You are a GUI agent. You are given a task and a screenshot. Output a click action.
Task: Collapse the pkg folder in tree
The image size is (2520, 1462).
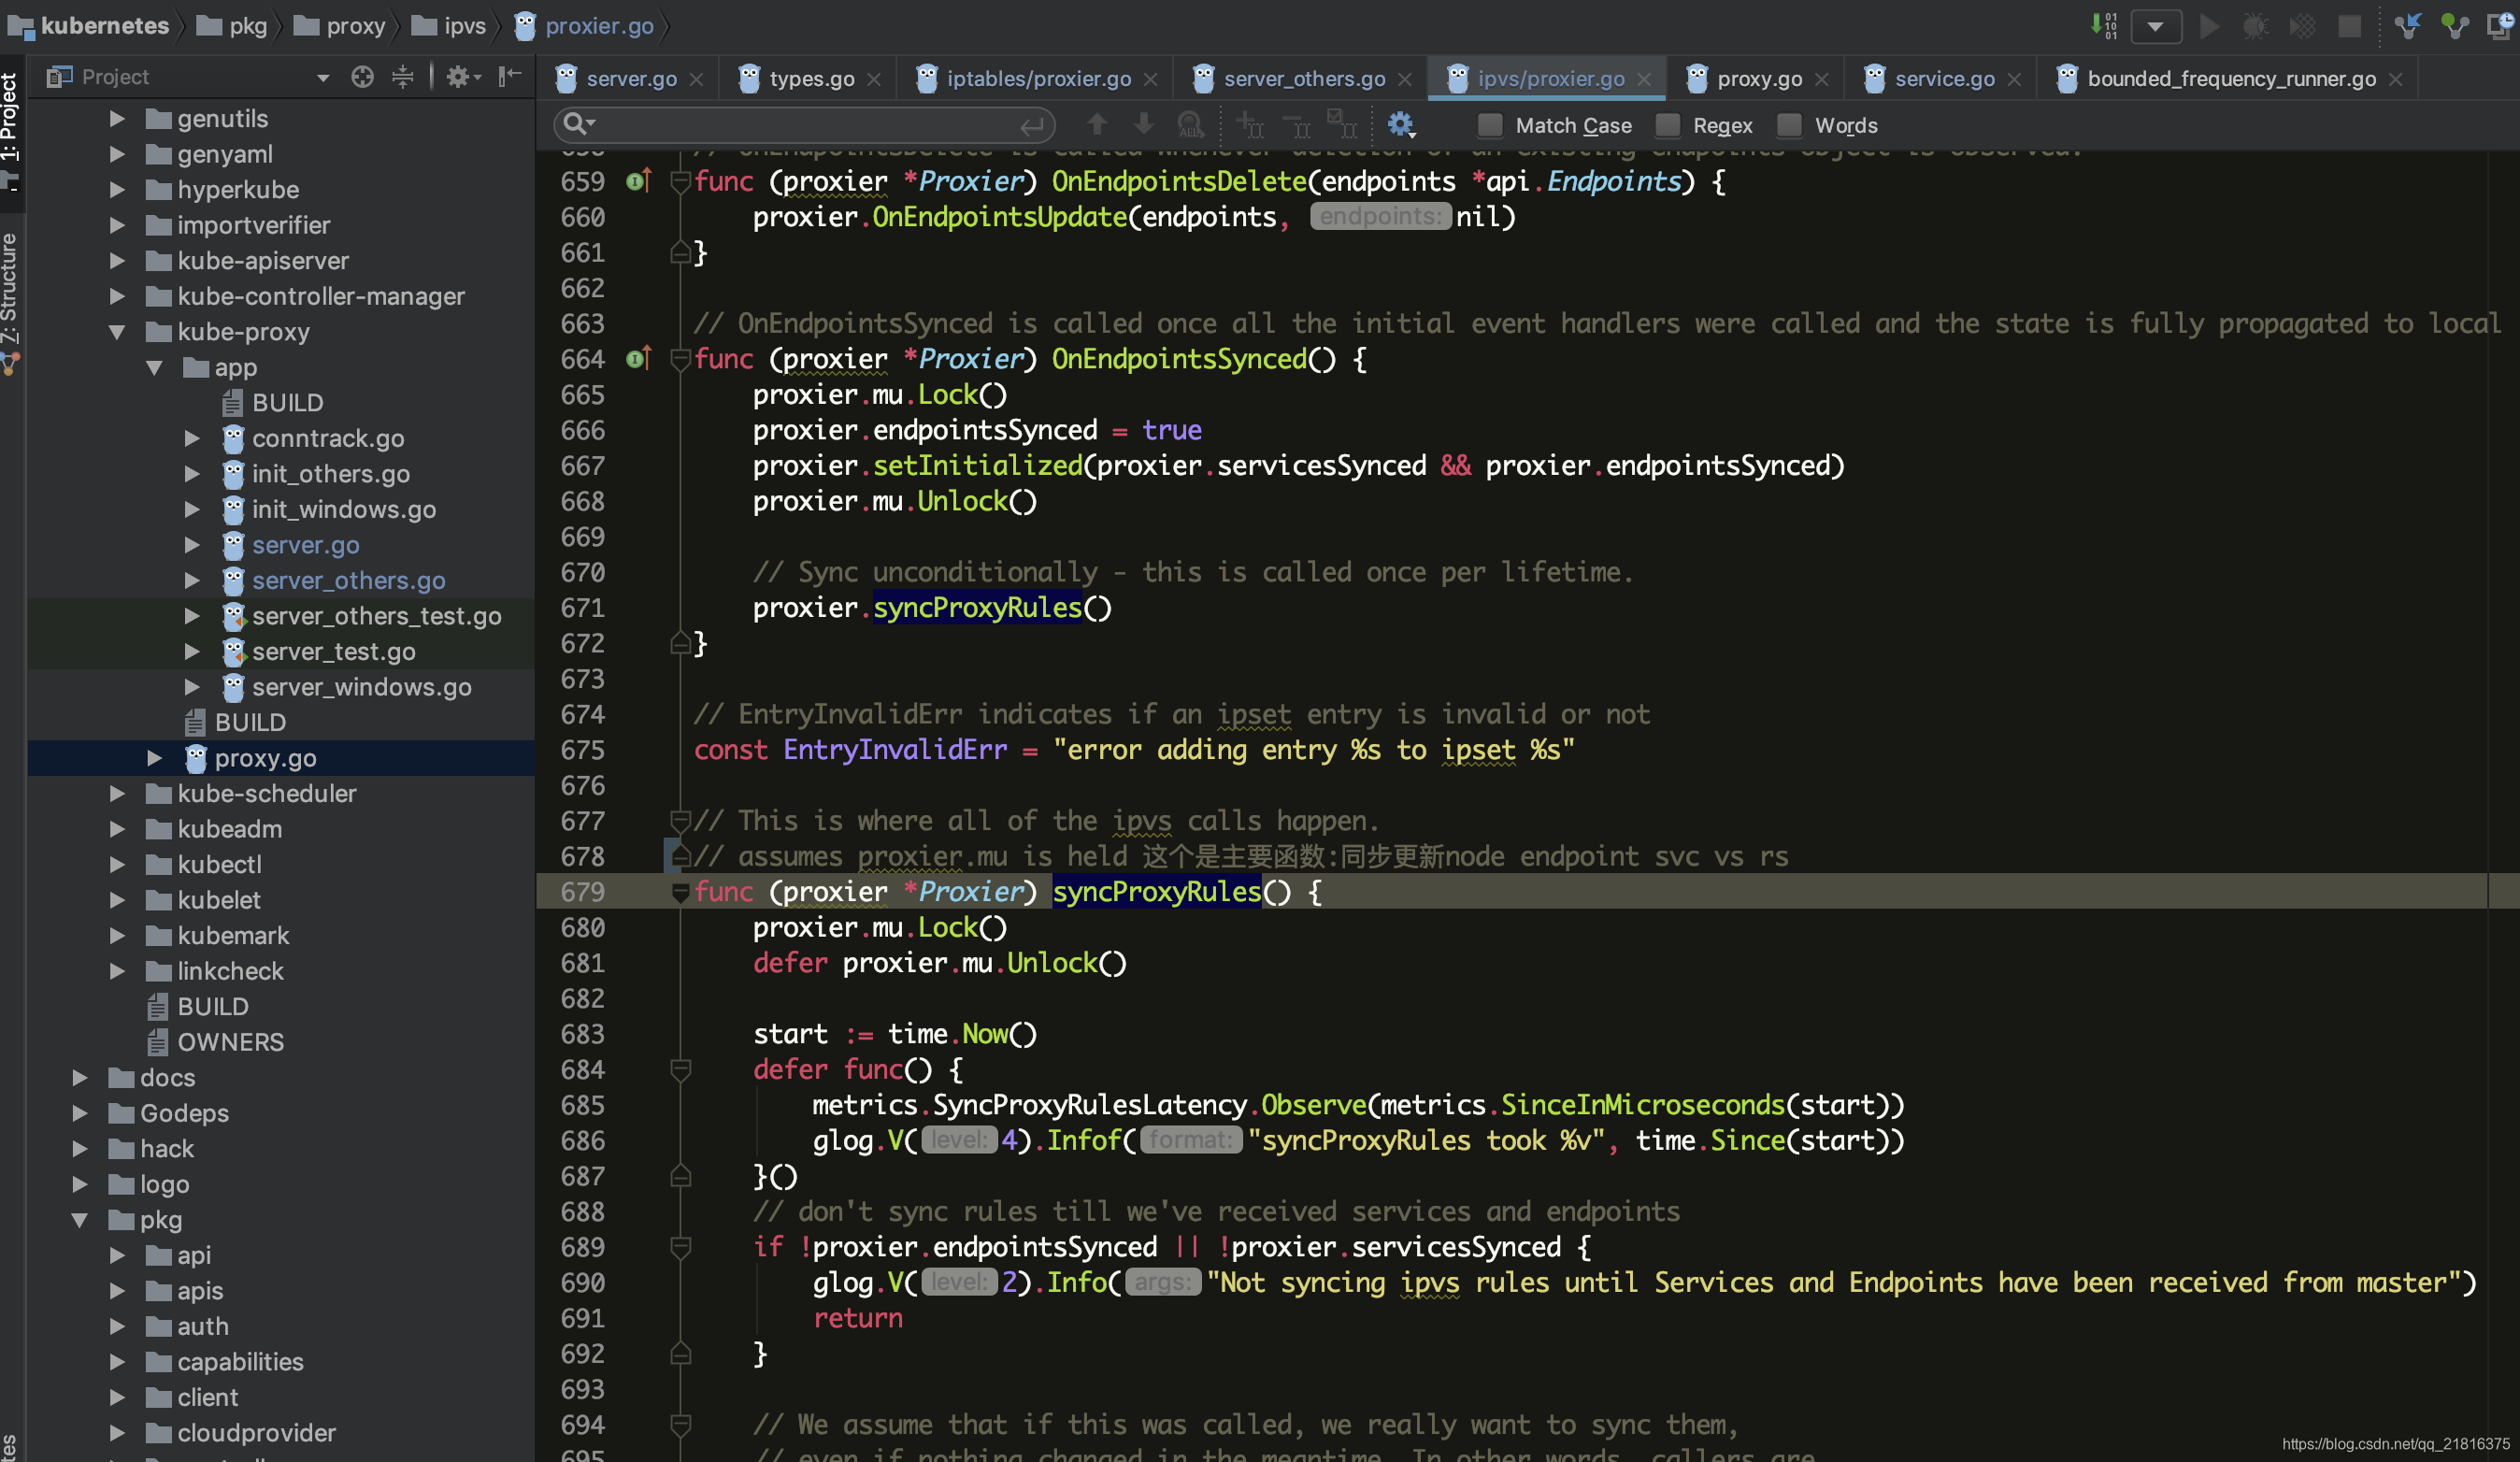(x=79, y=1220)
